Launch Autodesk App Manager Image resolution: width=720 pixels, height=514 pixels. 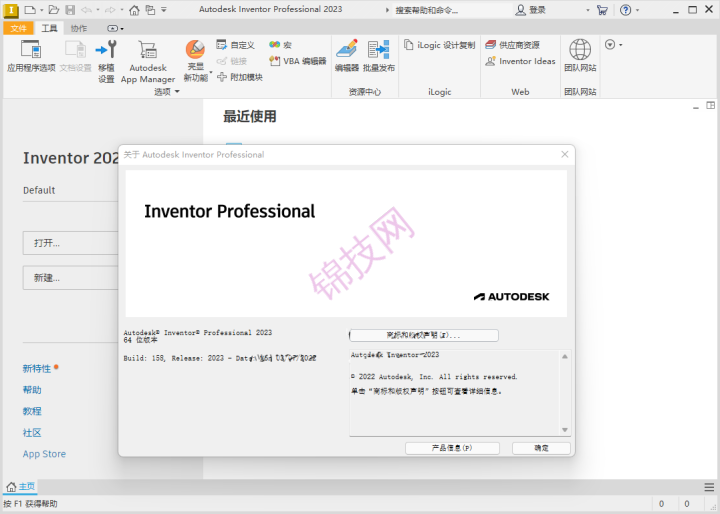148,61
